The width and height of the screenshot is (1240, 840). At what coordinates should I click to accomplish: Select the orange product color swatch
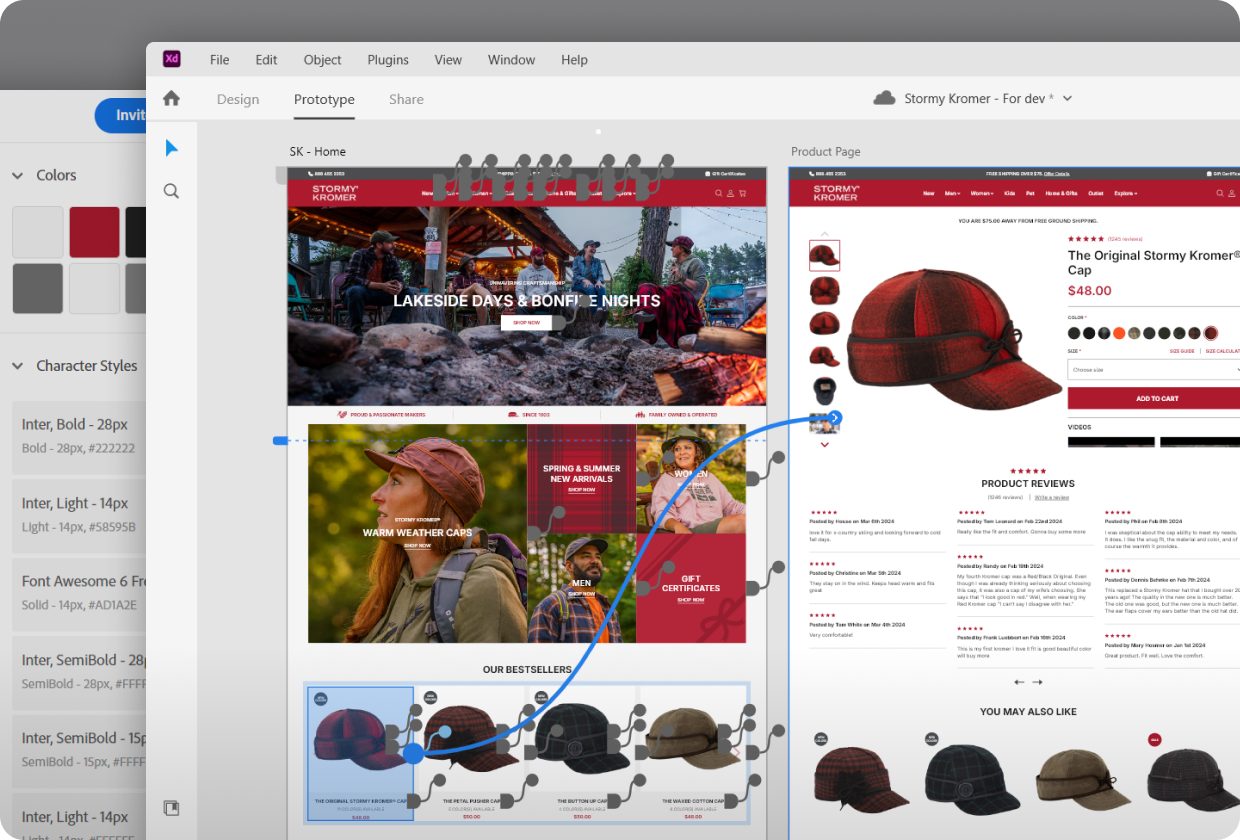point(1119,333)
